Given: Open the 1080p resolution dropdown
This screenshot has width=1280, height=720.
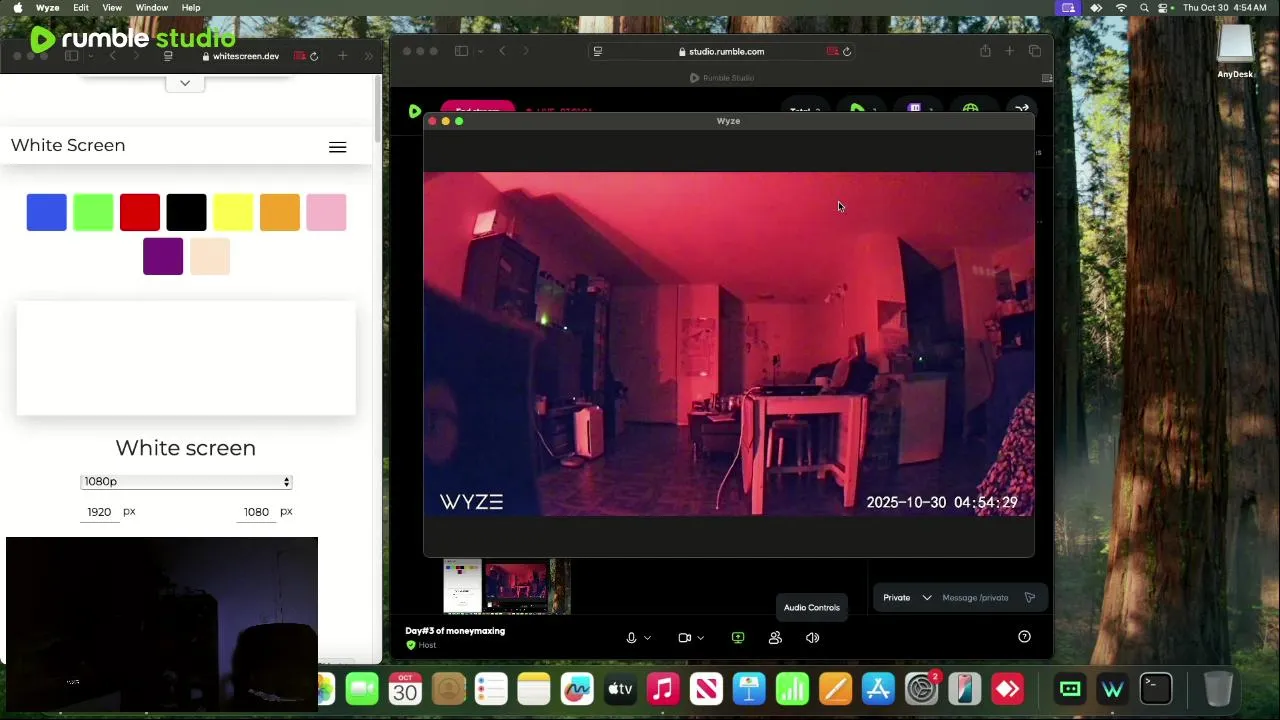Looking at the screenshot, I should coord(186,482).
